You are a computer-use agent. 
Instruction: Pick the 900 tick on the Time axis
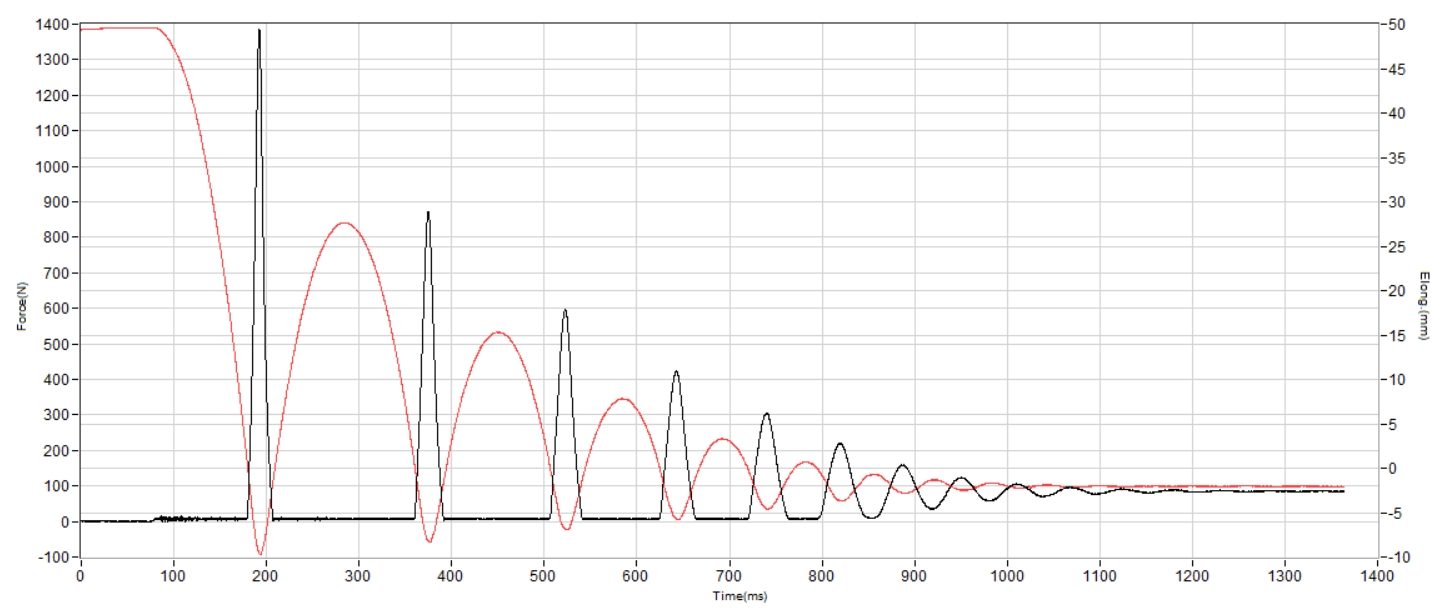point(913,577)
